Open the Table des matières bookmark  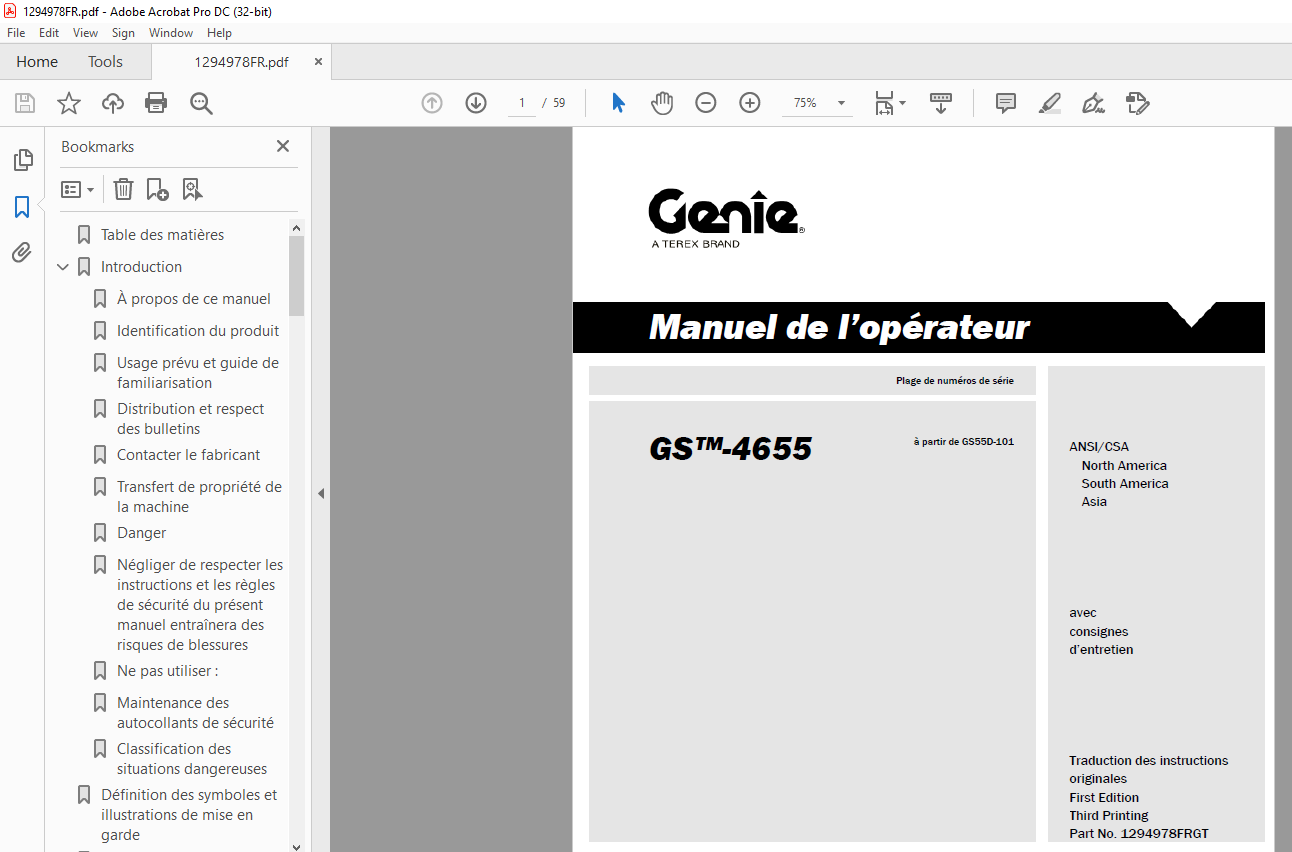point(162,235)
